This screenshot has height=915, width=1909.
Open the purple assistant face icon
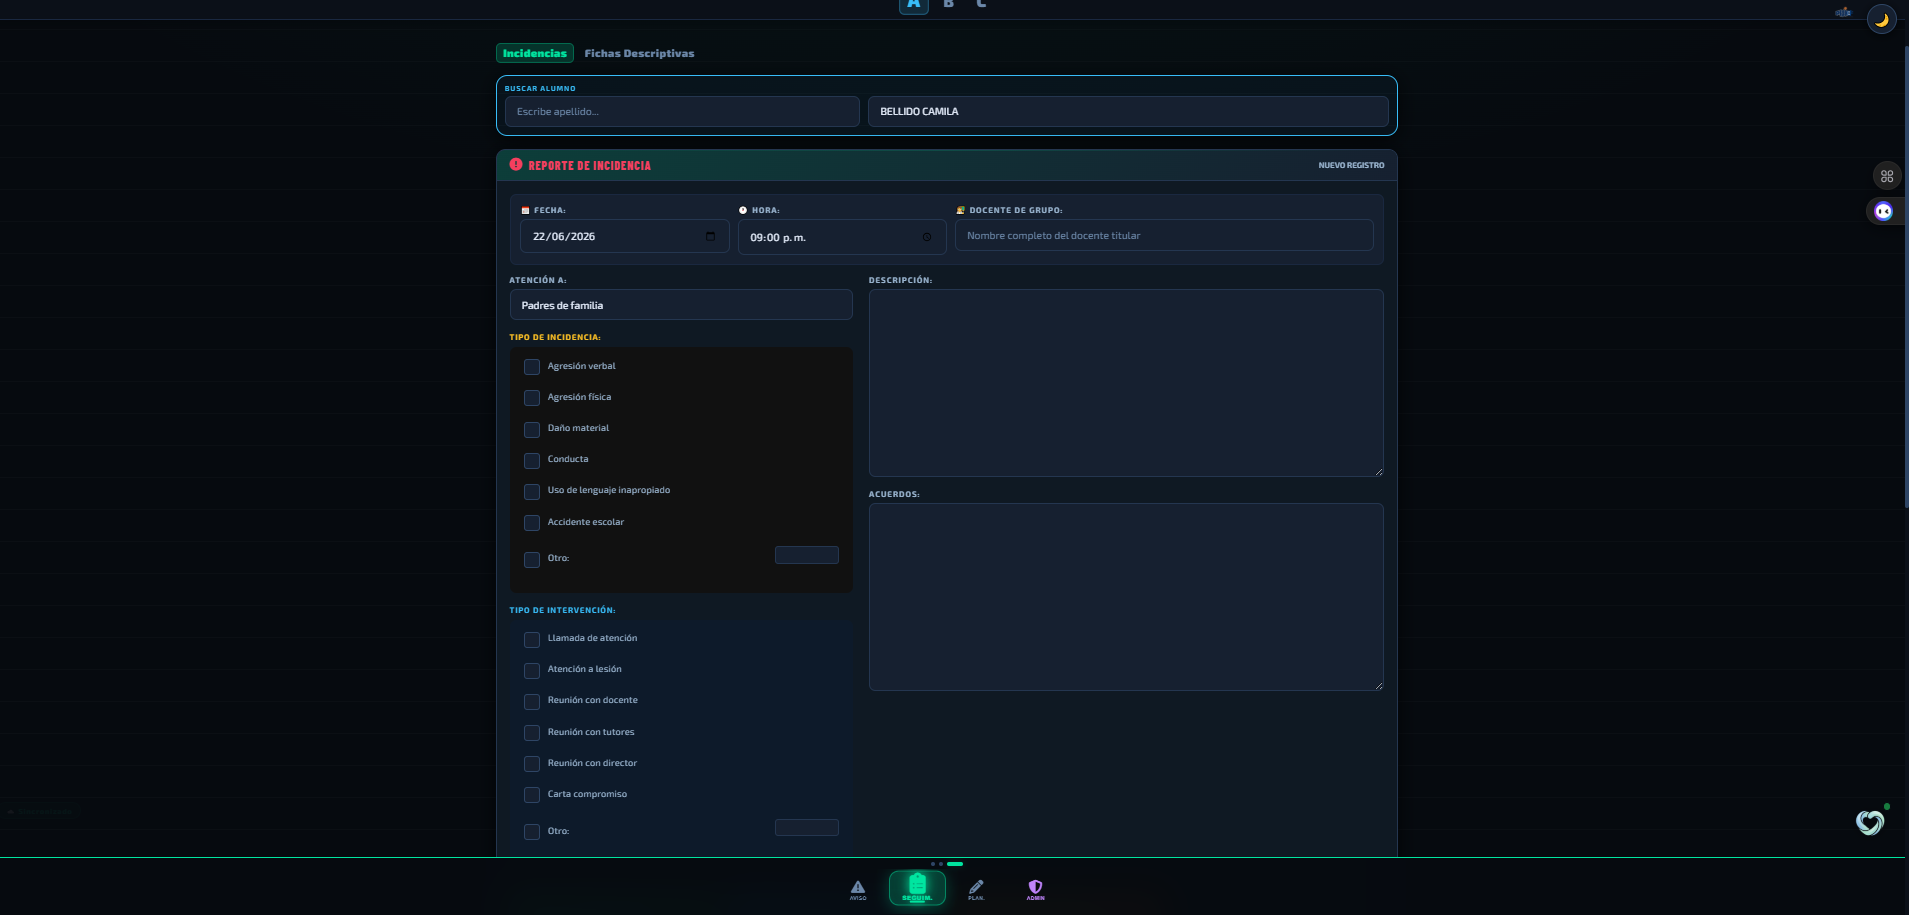(x=1884, y=211)
